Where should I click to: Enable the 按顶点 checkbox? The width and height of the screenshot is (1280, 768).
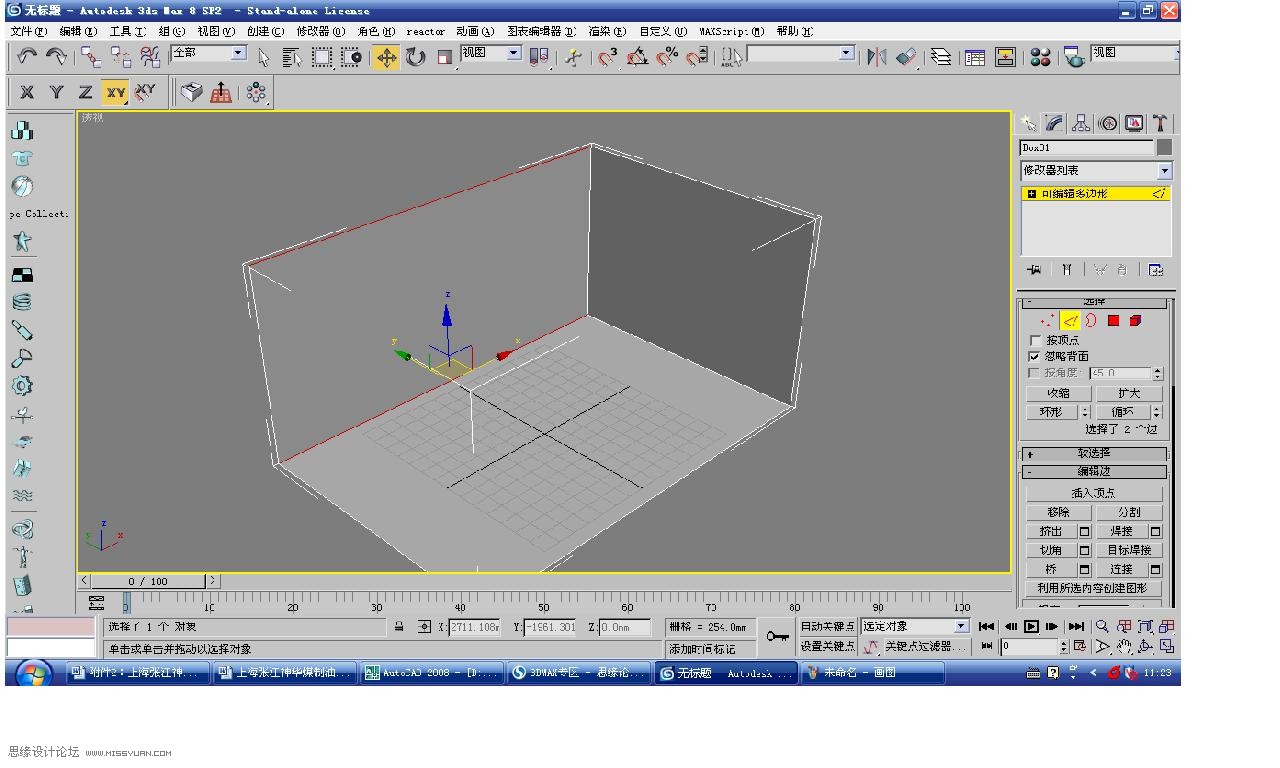coord(1035,341)
